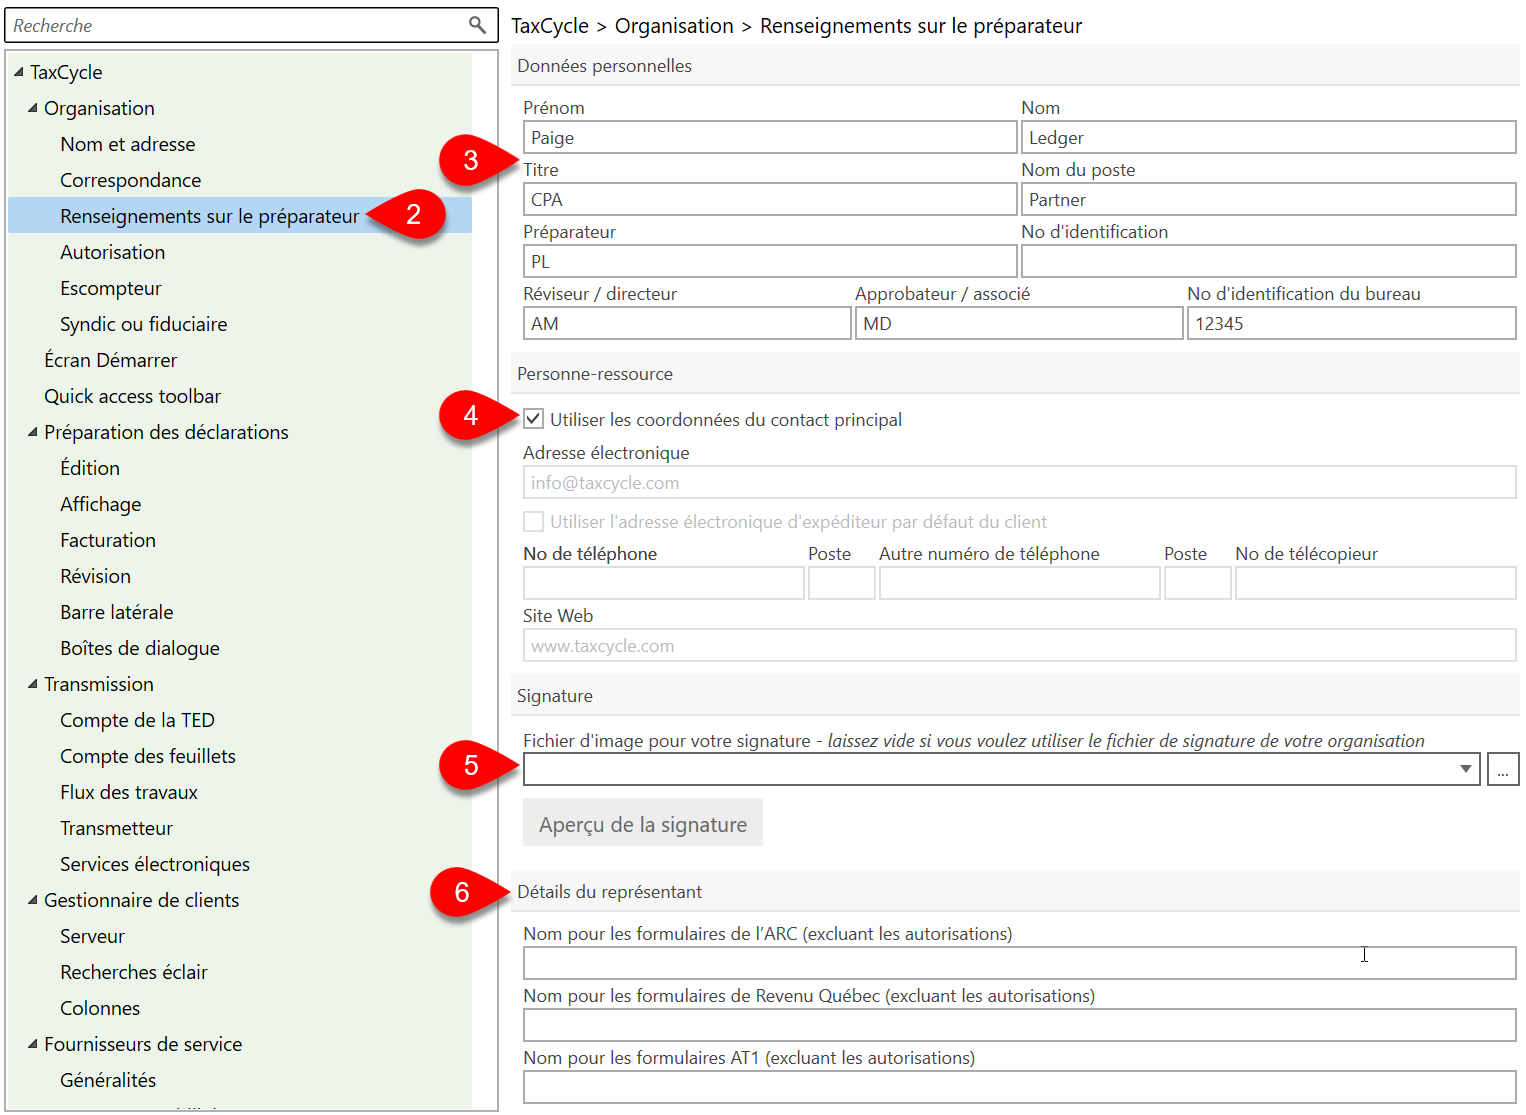Open the Autorisation settings page
The height and width of the screenshot is (1115, 1526).
click(x=113, y=252)
